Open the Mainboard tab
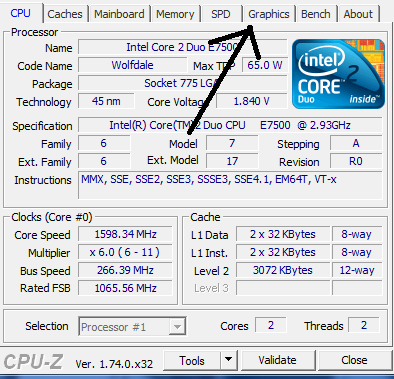 (119, 14)
